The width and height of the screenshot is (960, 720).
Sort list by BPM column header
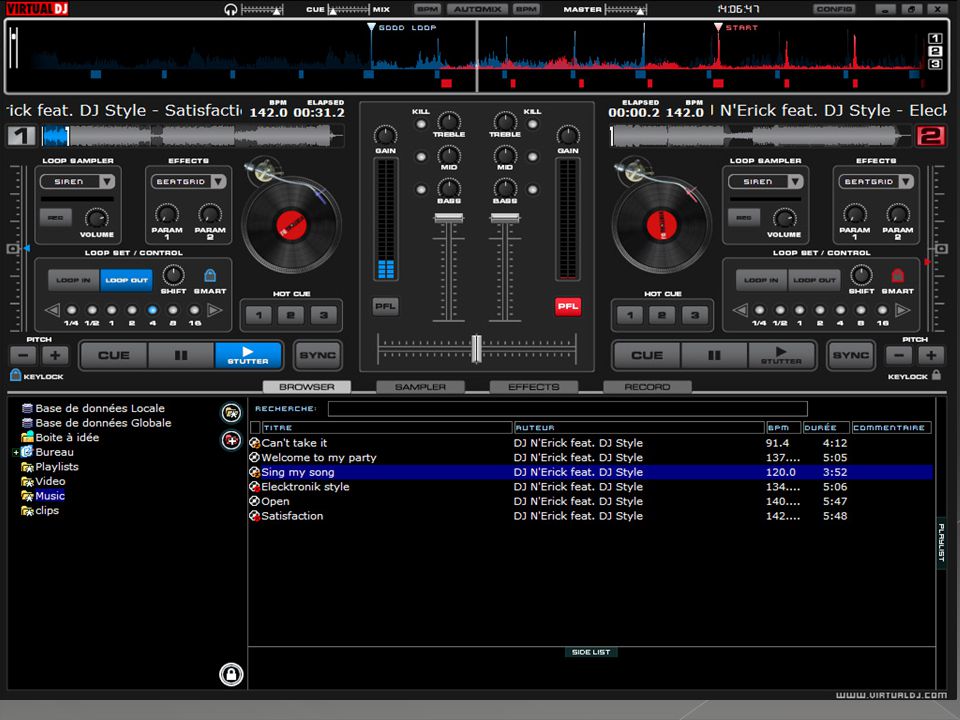click(783, 427)
